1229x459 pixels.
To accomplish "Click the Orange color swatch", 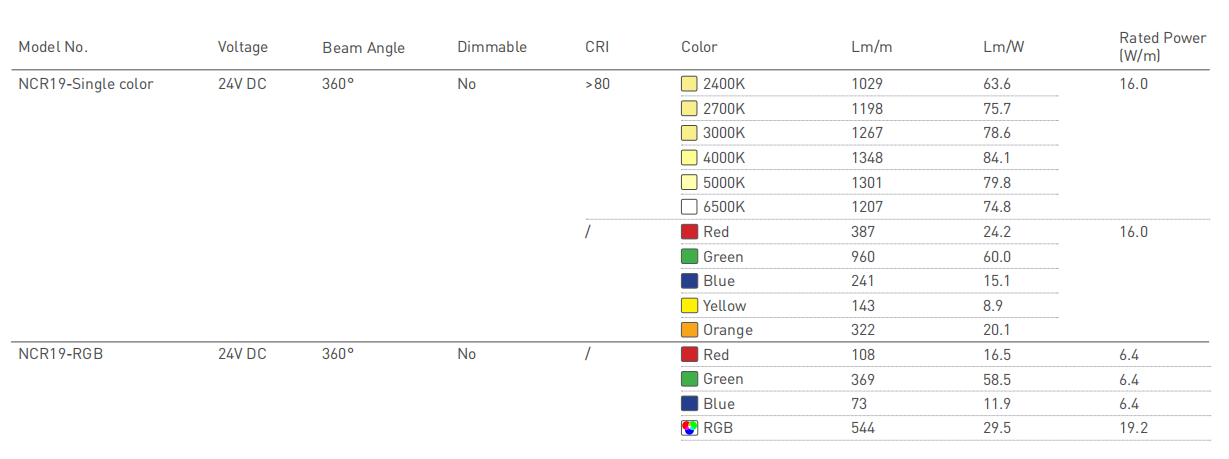I will [689, 330].
